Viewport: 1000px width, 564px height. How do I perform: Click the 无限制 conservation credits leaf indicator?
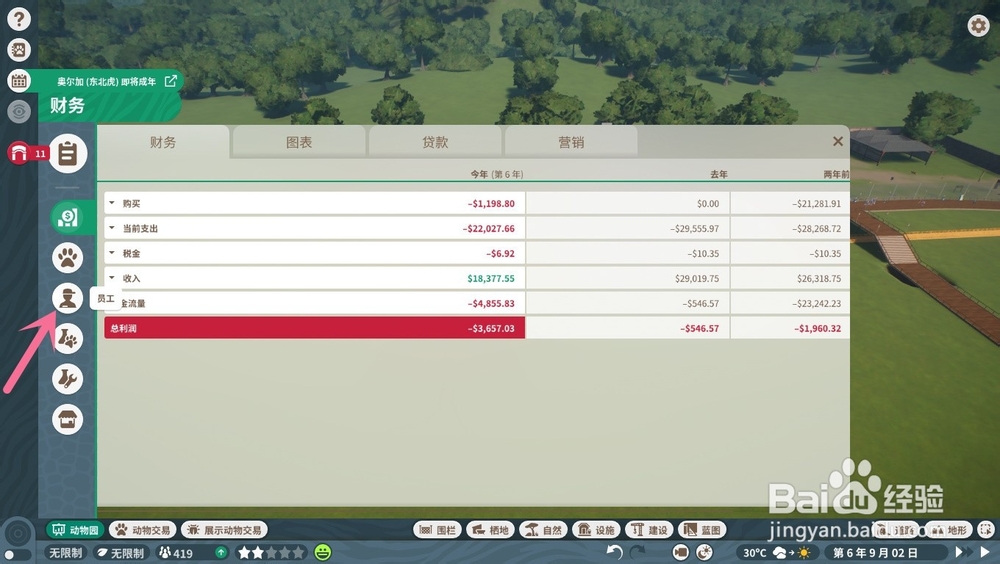point(121,553)
